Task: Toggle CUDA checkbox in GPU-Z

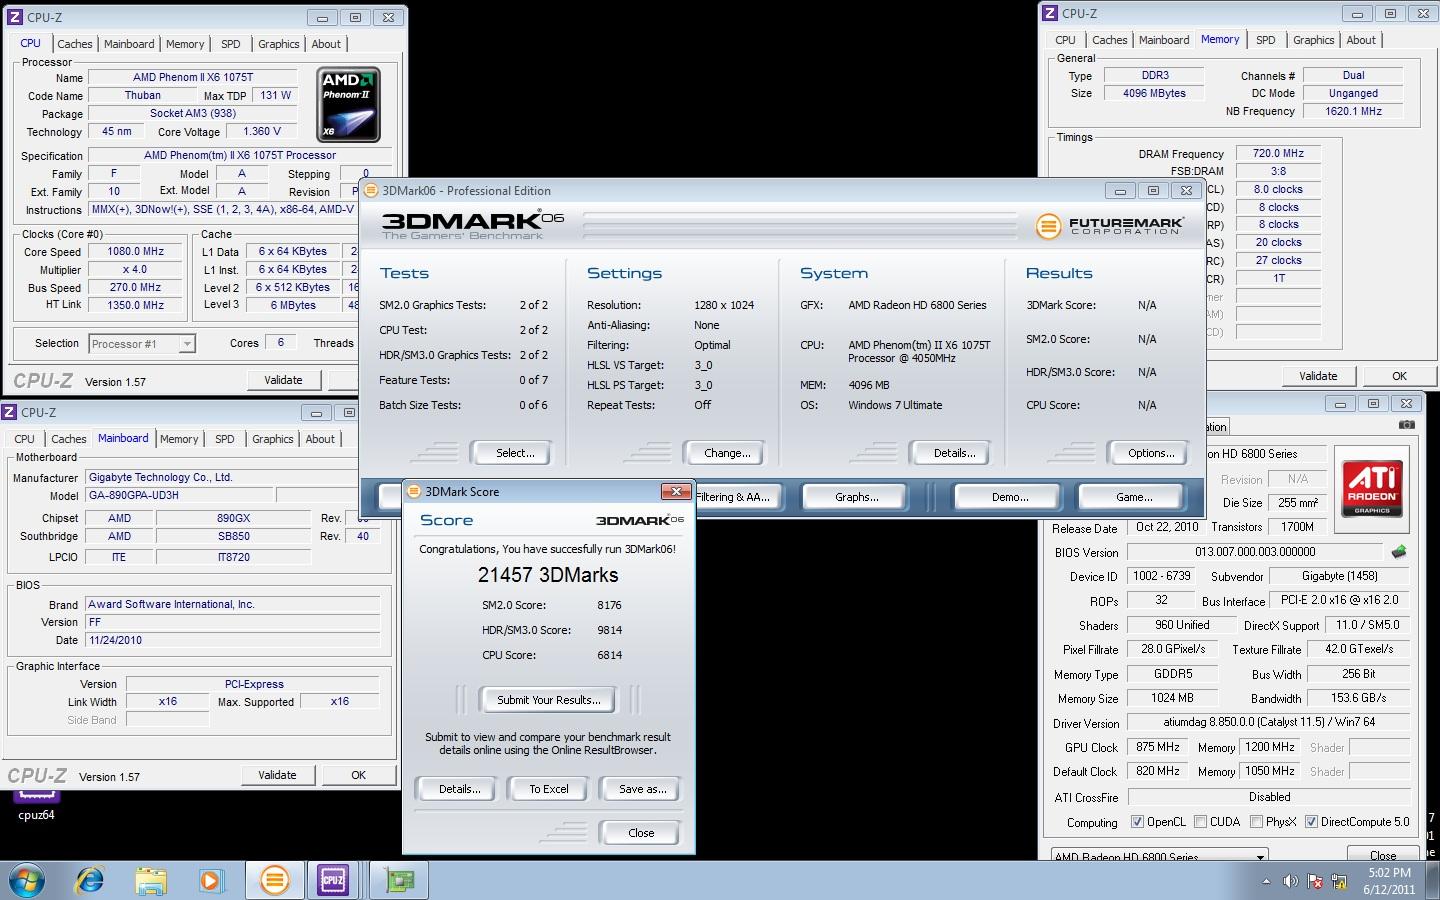Action: pyautogui.click(x=1200, y=822)
